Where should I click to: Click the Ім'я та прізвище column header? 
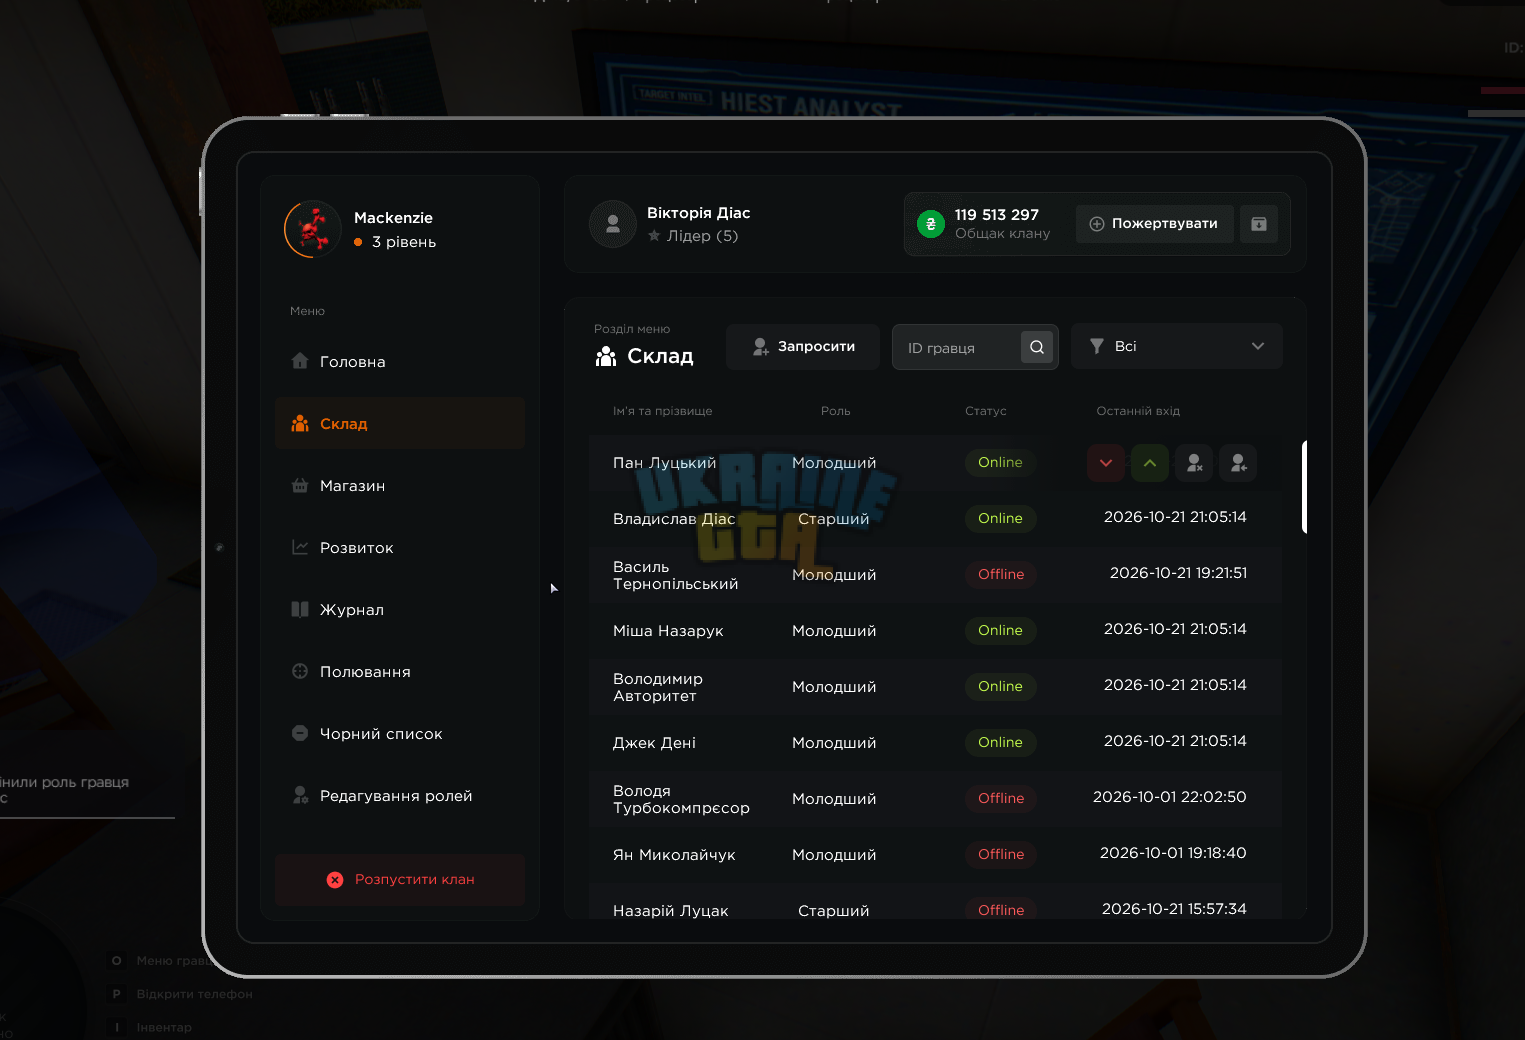tap(663, 411)
